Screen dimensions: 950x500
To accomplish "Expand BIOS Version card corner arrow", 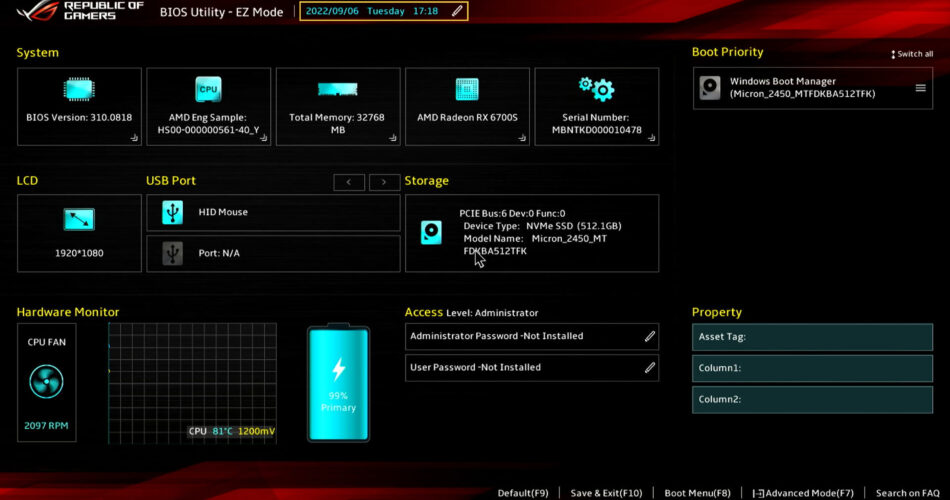I will coord(134,138).
